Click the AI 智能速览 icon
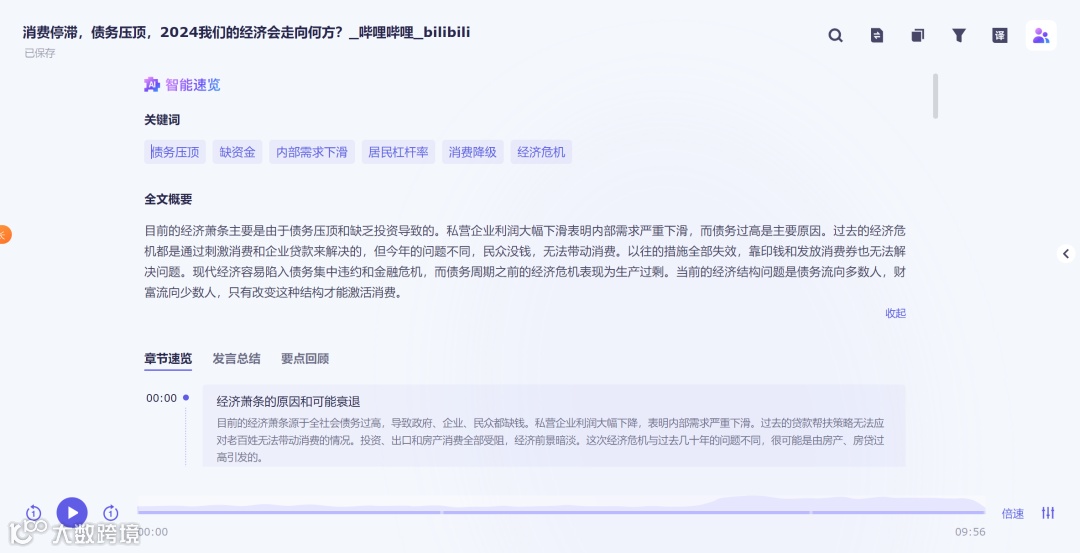 [152, 85]
